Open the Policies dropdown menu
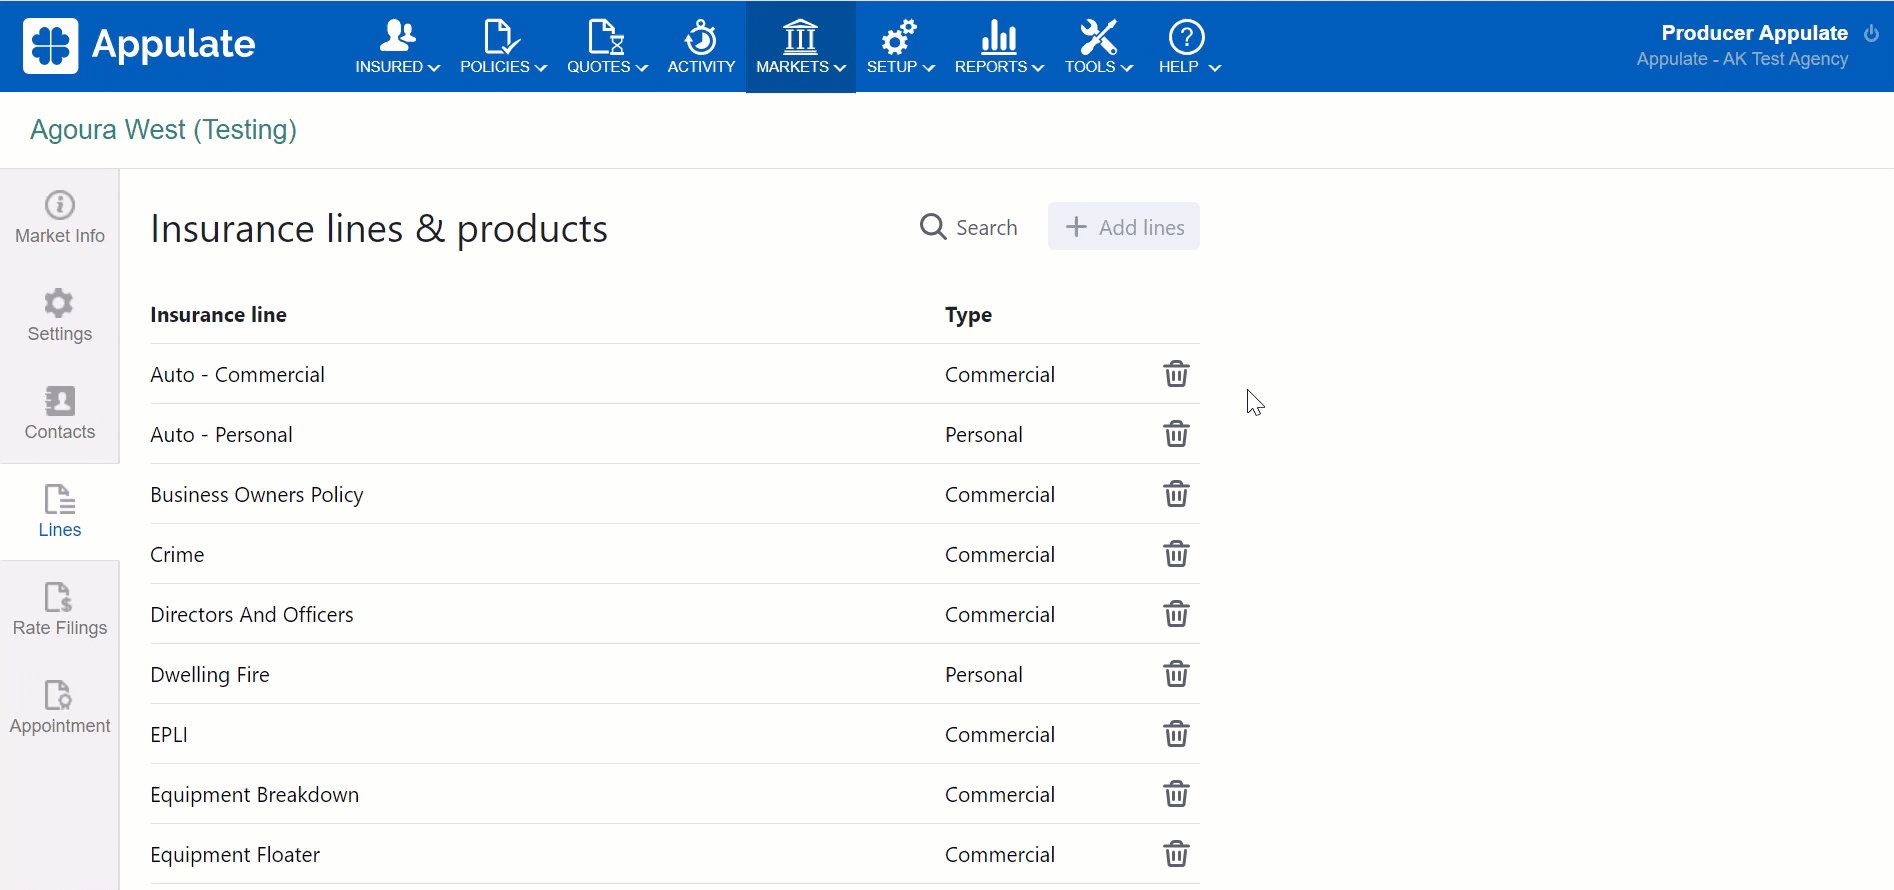The image size is (1894, 890). click(x=503, y=47)
